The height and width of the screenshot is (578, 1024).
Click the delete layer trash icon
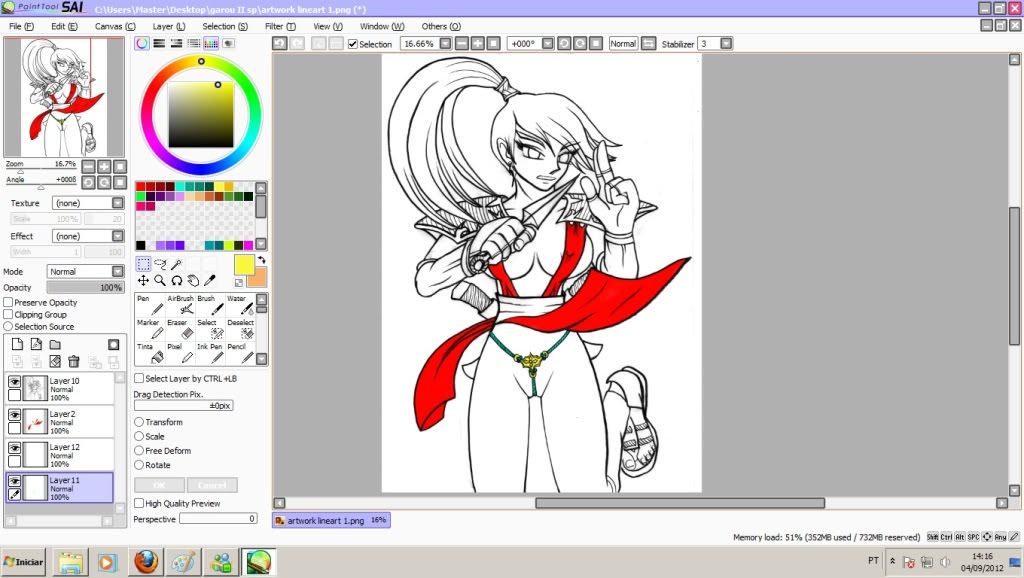click(x=73, y=361)
